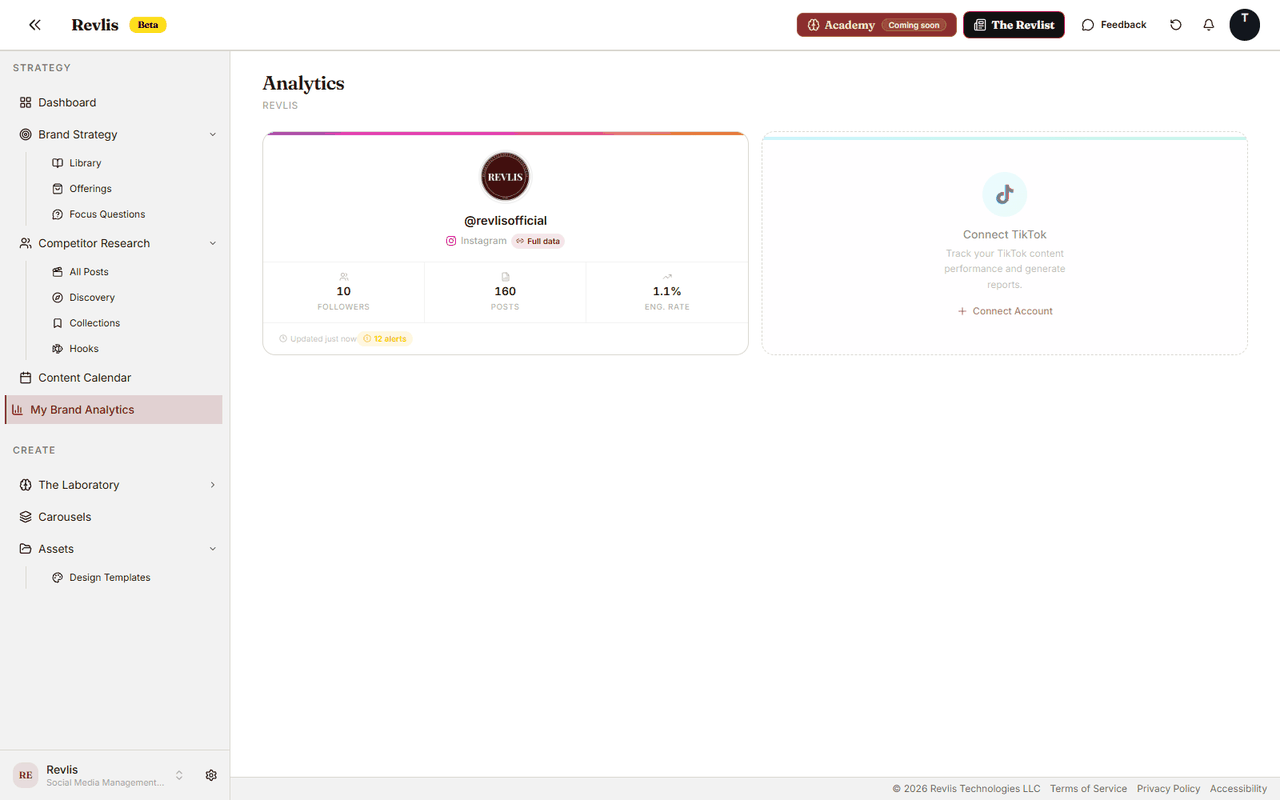Viewport: 1280px width, 800px height.
Task: Click the Assets folder icon
Action: [x=26, y=549]
